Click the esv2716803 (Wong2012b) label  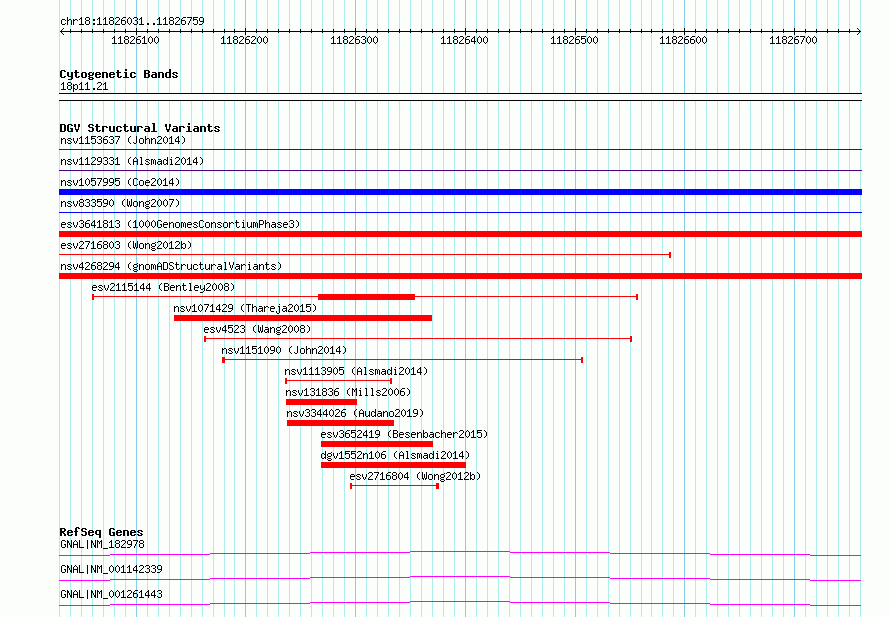[x=126, y=245]
